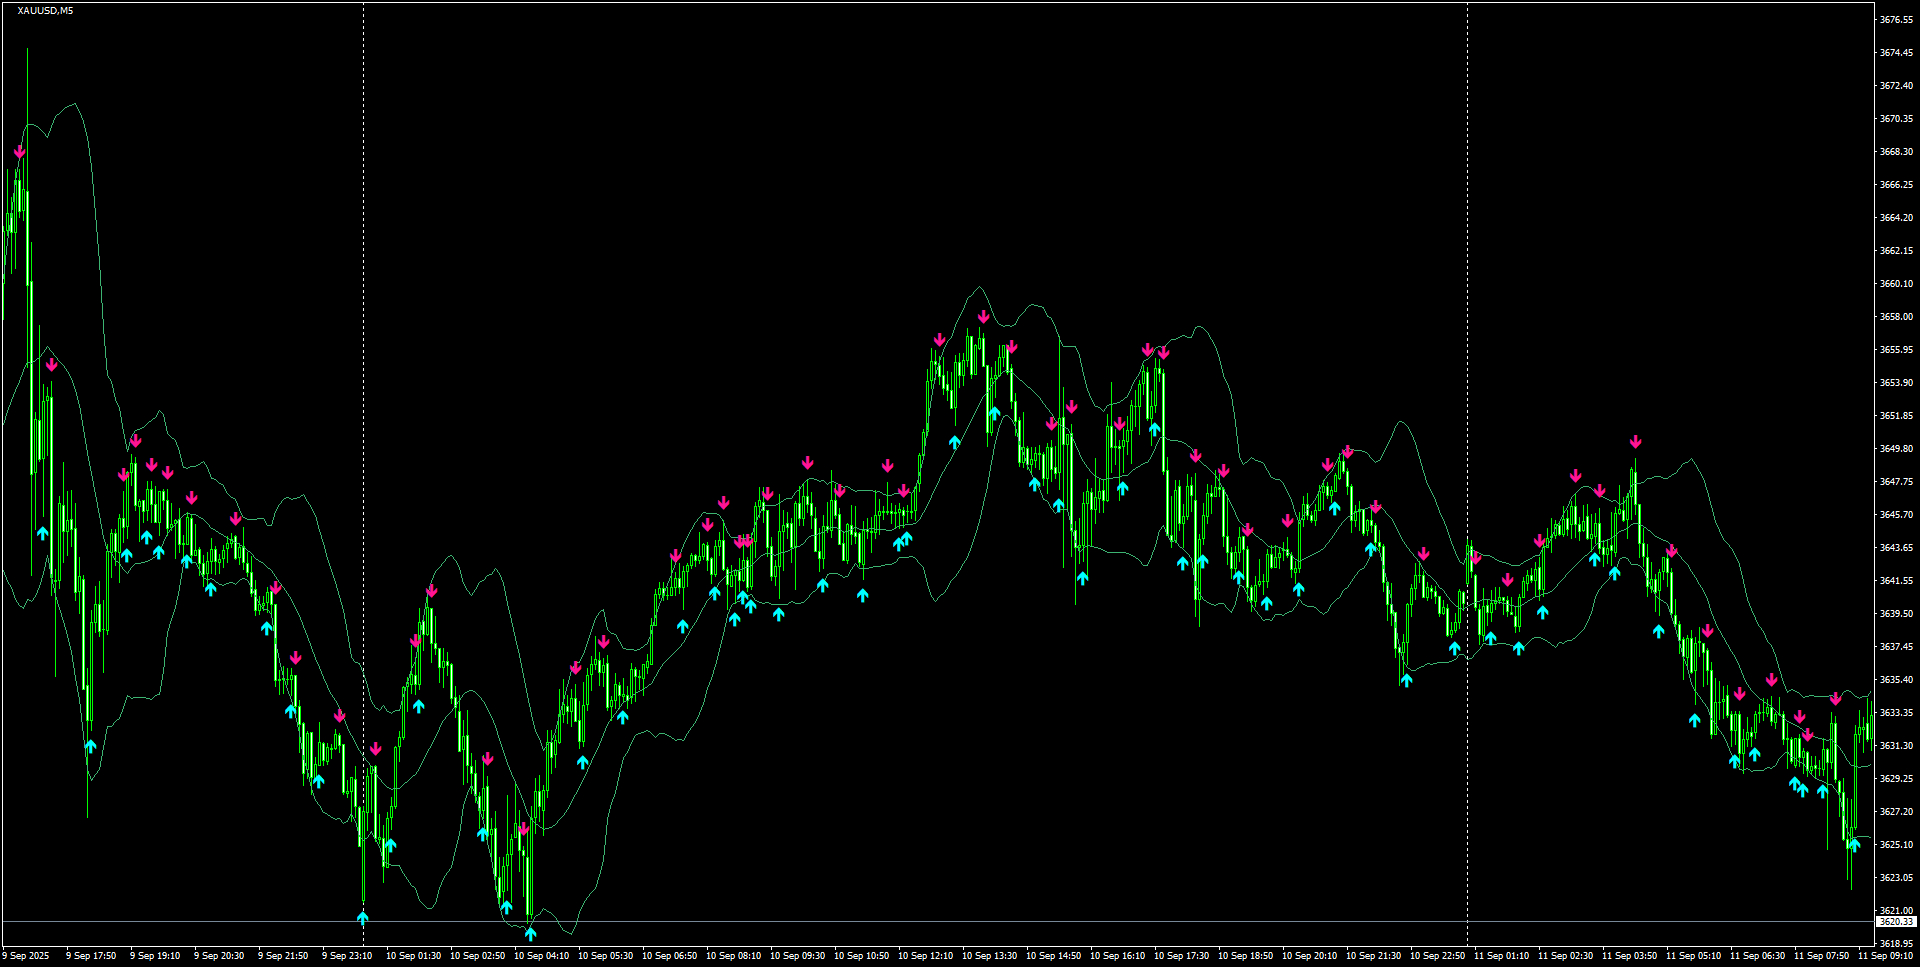Click the 9 Sep 2025 date label
The width and height of the screenshot is (1920, 967).
26,956
